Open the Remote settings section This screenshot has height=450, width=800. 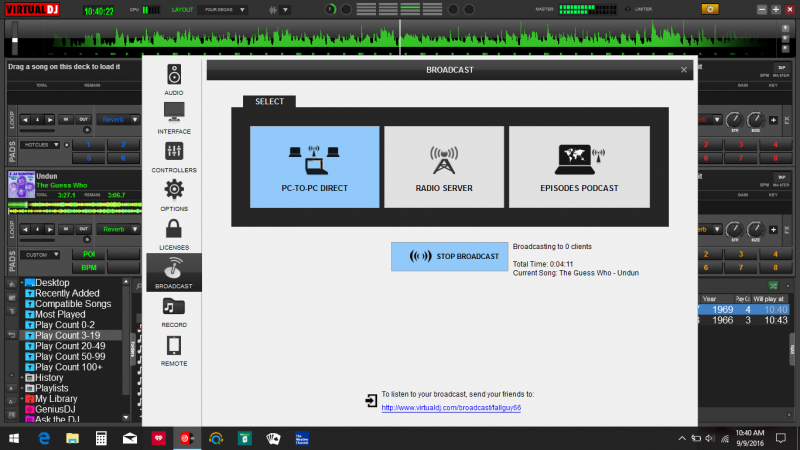173,351
